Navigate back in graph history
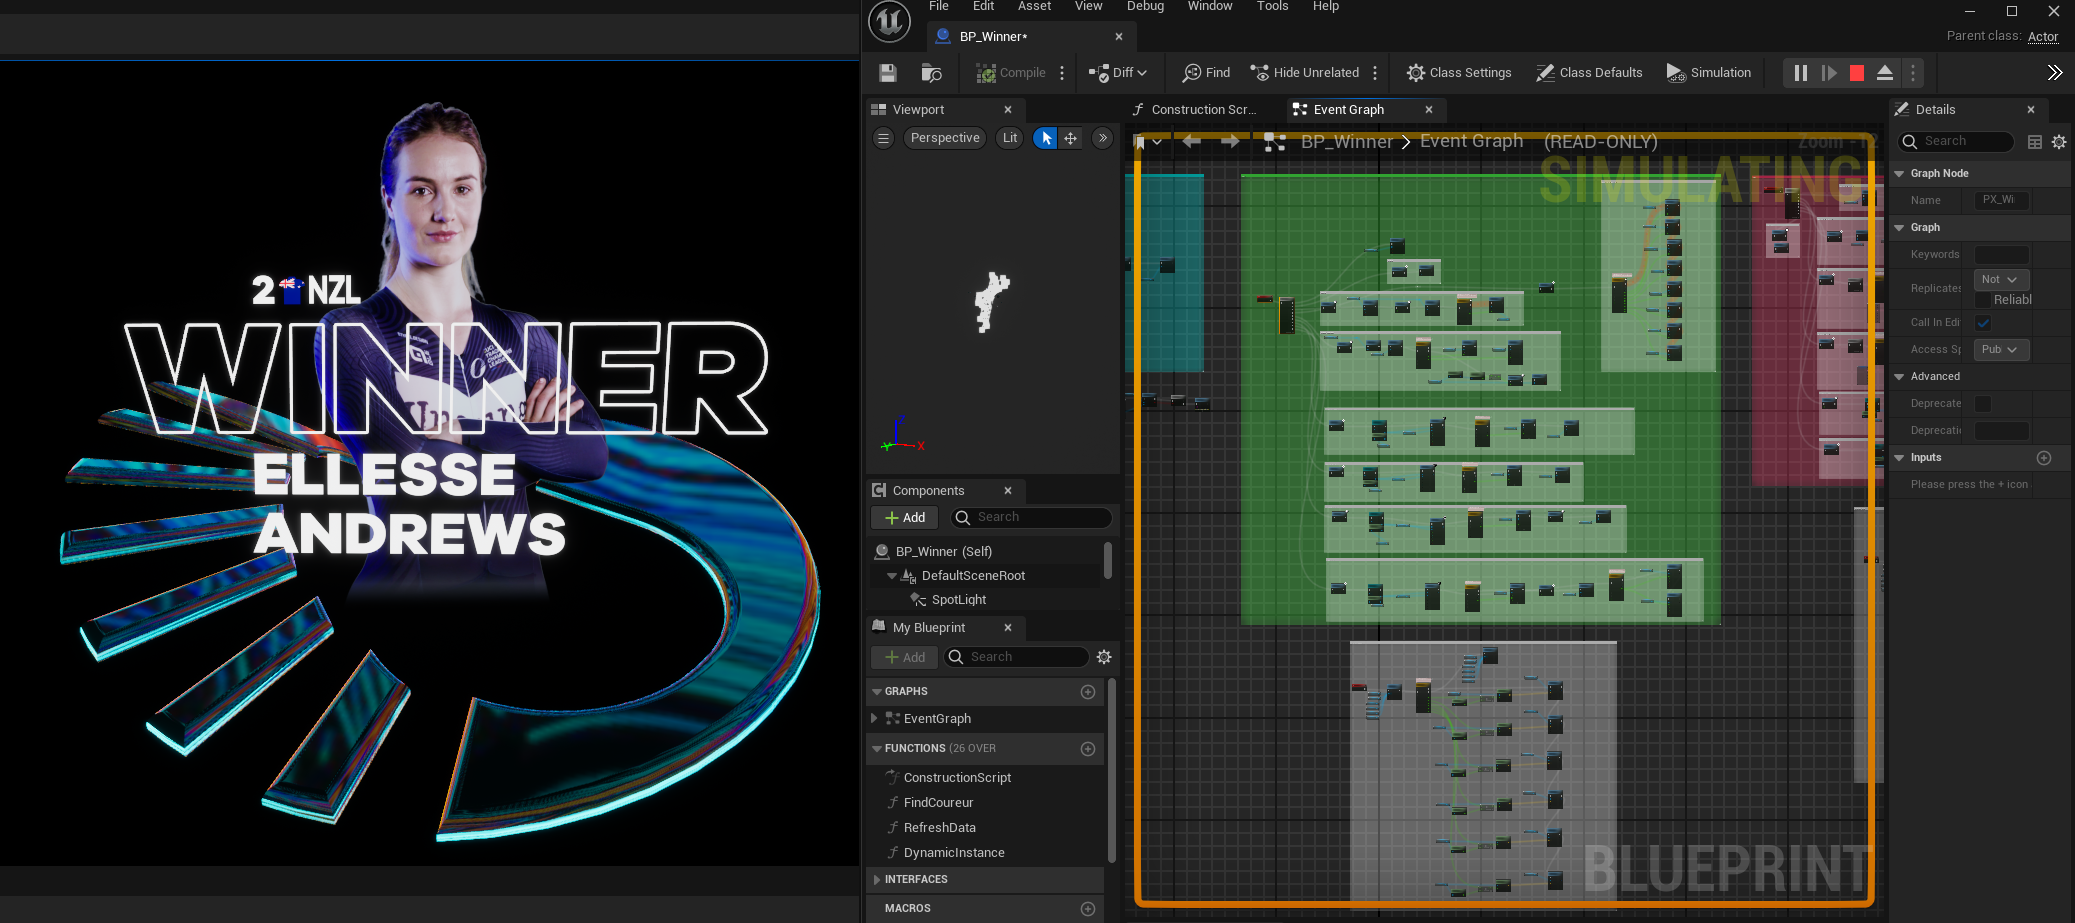 click(1191, 142)
